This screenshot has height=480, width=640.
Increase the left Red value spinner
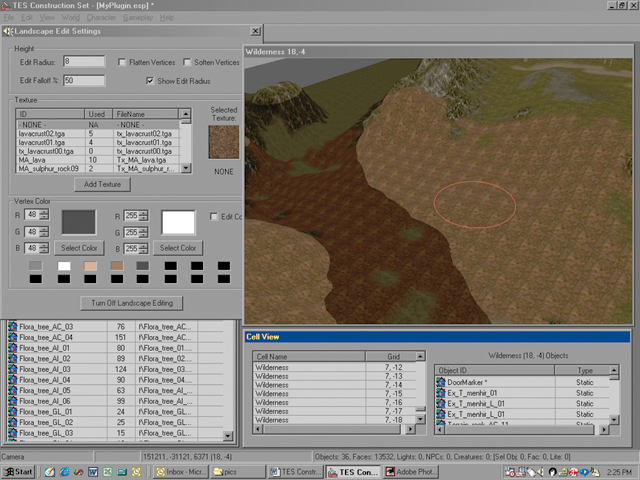coord(44,211)
